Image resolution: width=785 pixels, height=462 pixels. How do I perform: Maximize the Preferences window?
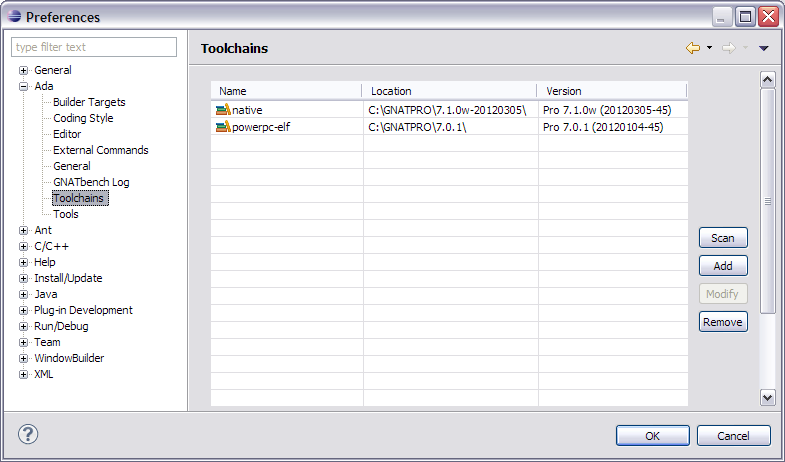pos(745,17)
